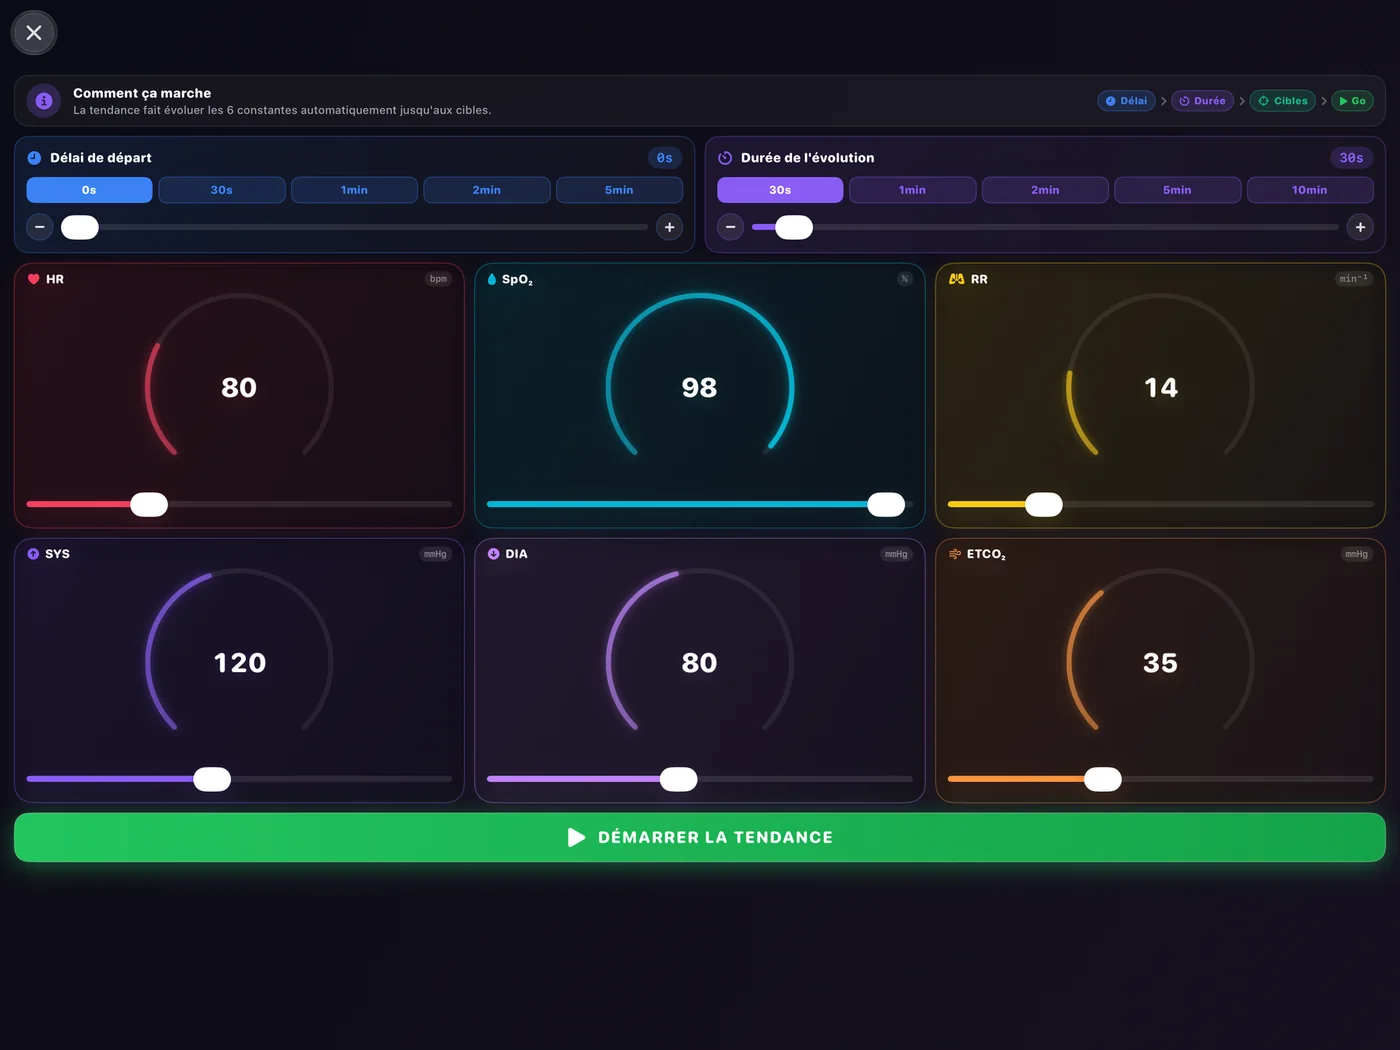Click the Durée step badge

pyautogui.click(x=1202, y=101)
